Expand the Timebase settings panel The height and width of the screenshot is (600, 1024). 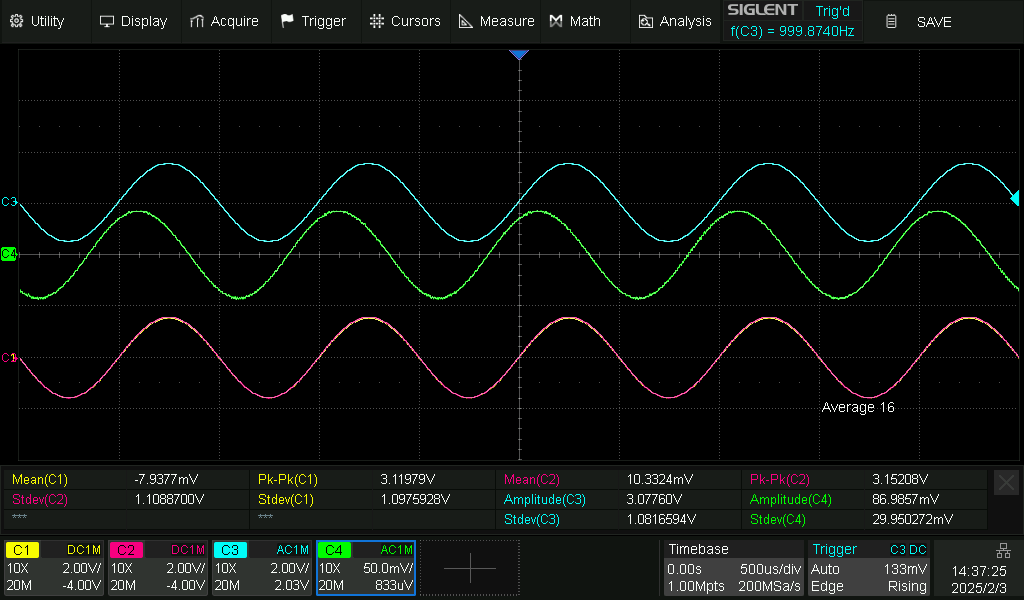pyautogui.click(x=734, y=568)
